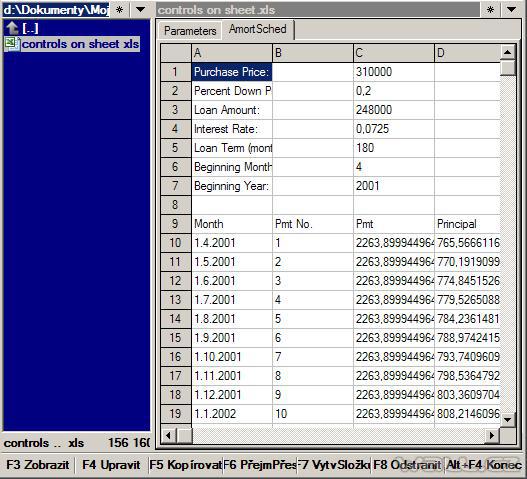The height and width of the screenshot is (479, 527).
Task: Click F5 Kopírovat button
Action: [x=185, y=465]
